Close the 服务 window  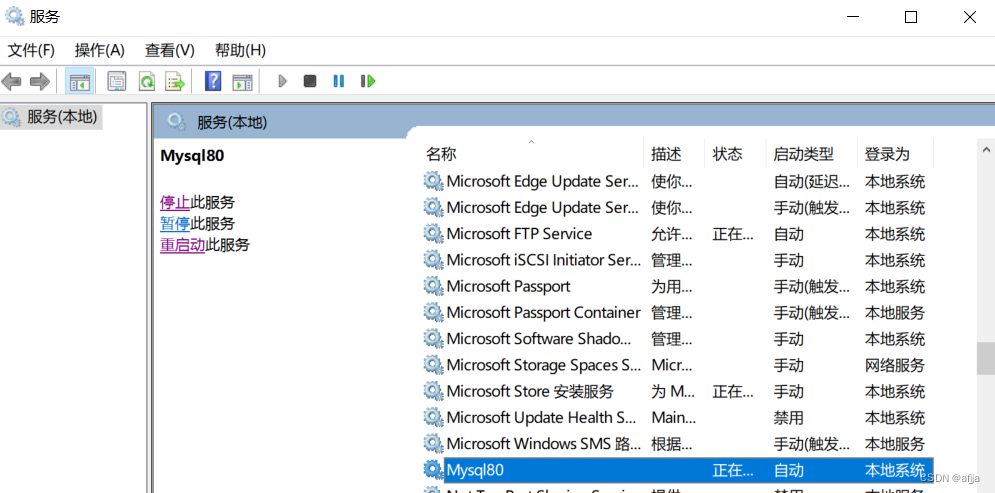pos(970,17)
